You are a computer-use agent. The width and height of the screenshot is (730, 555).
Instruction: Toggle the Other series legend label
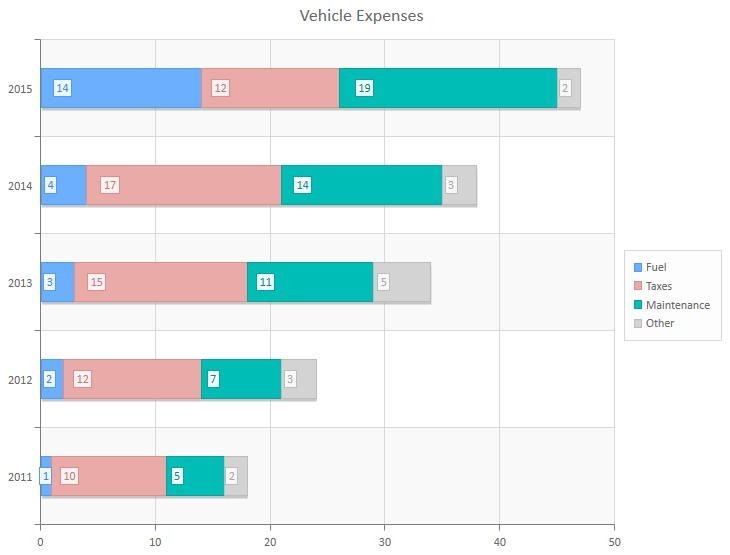pyautogui.click(x=660, y=323)
